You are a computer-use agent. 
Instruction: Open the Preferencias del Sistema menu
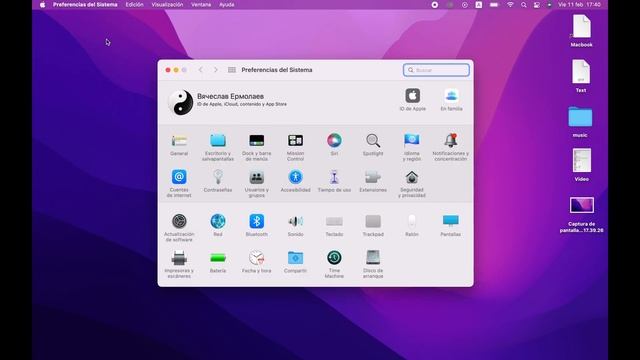point(85,4)
